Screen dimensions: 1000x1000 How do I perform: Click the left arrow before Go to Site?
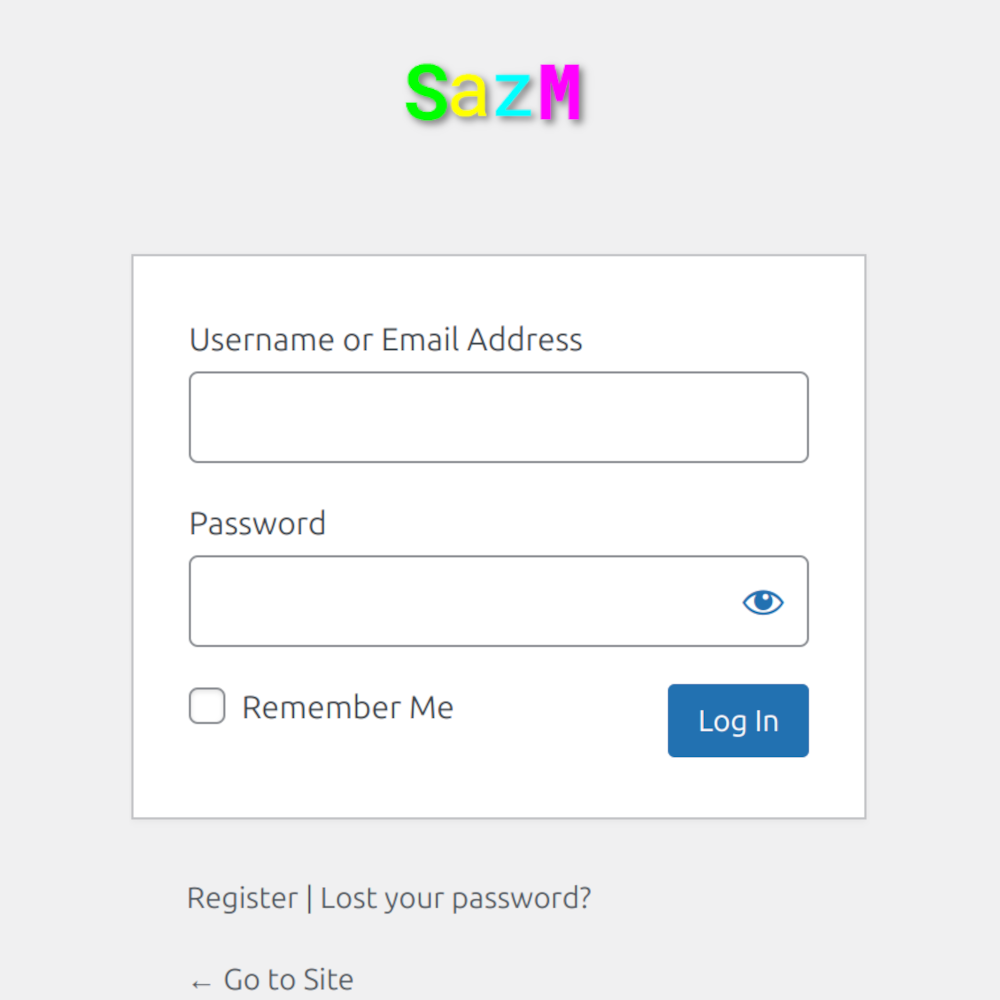(201, 983)
